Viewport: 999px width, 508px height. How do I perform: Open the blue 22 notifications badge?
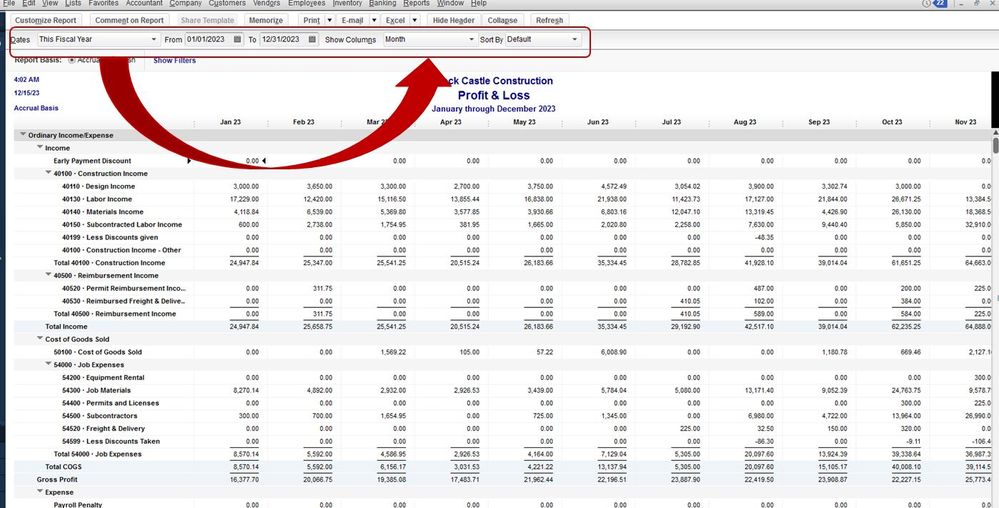[940, 3]
